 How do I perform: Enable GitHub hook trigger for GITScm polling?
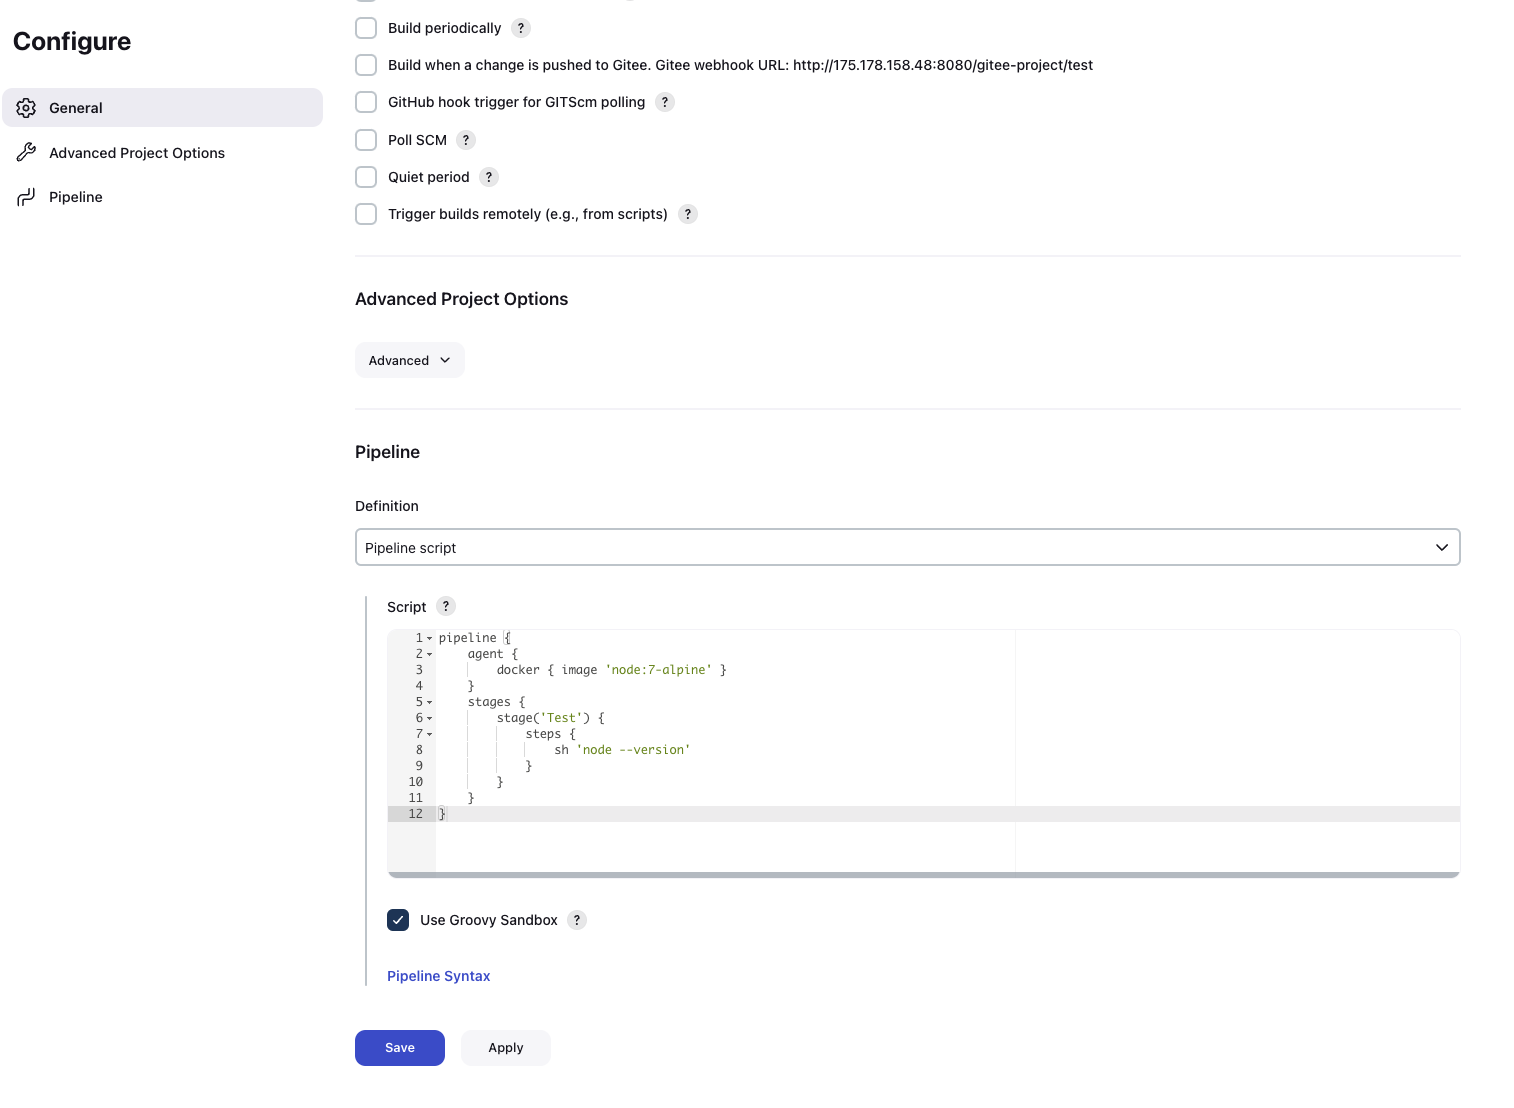(366, 102)
